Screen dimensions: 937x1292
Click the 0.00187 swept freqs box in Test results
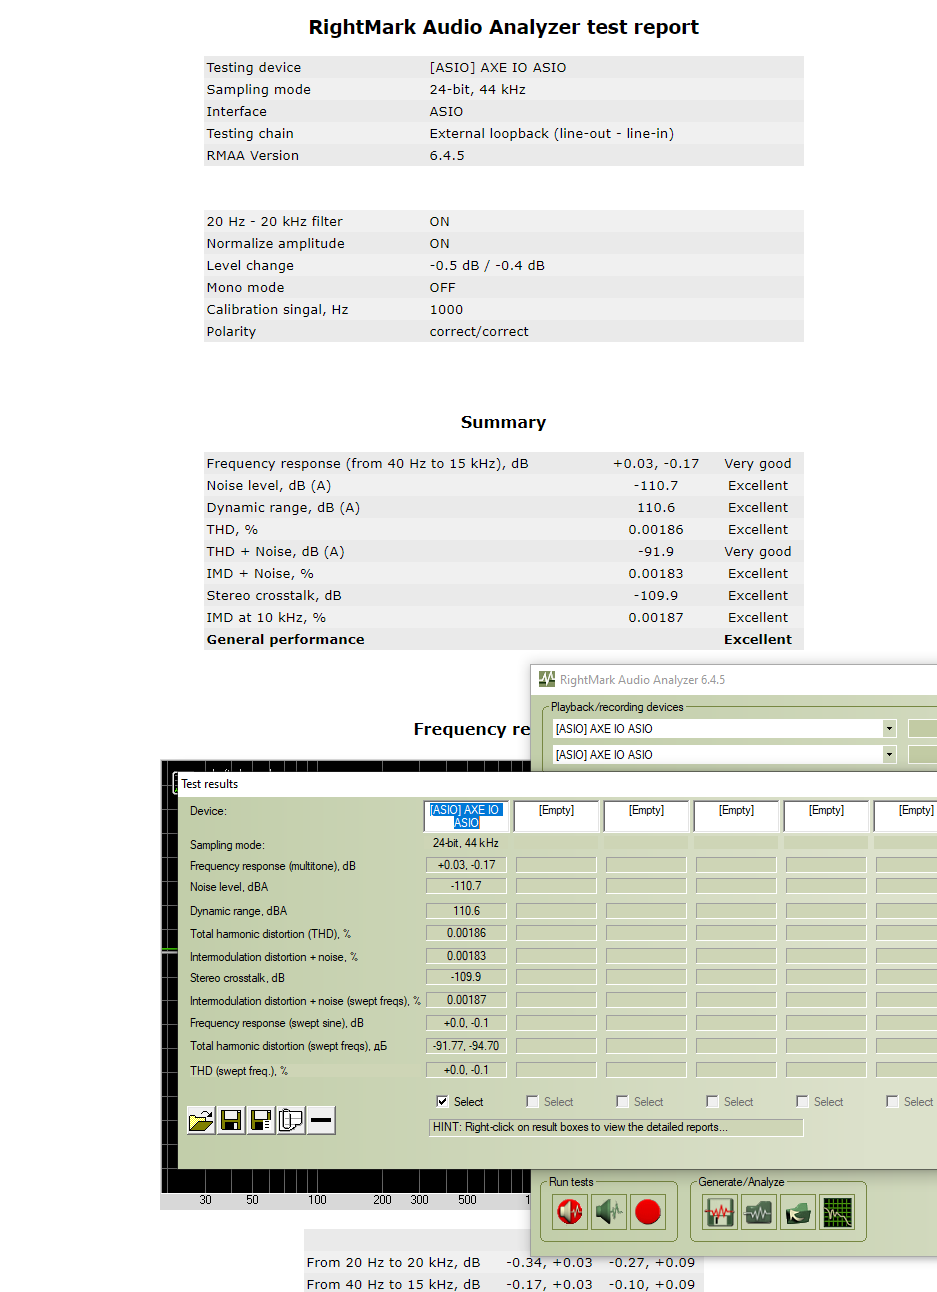(x=466, y=1000)
